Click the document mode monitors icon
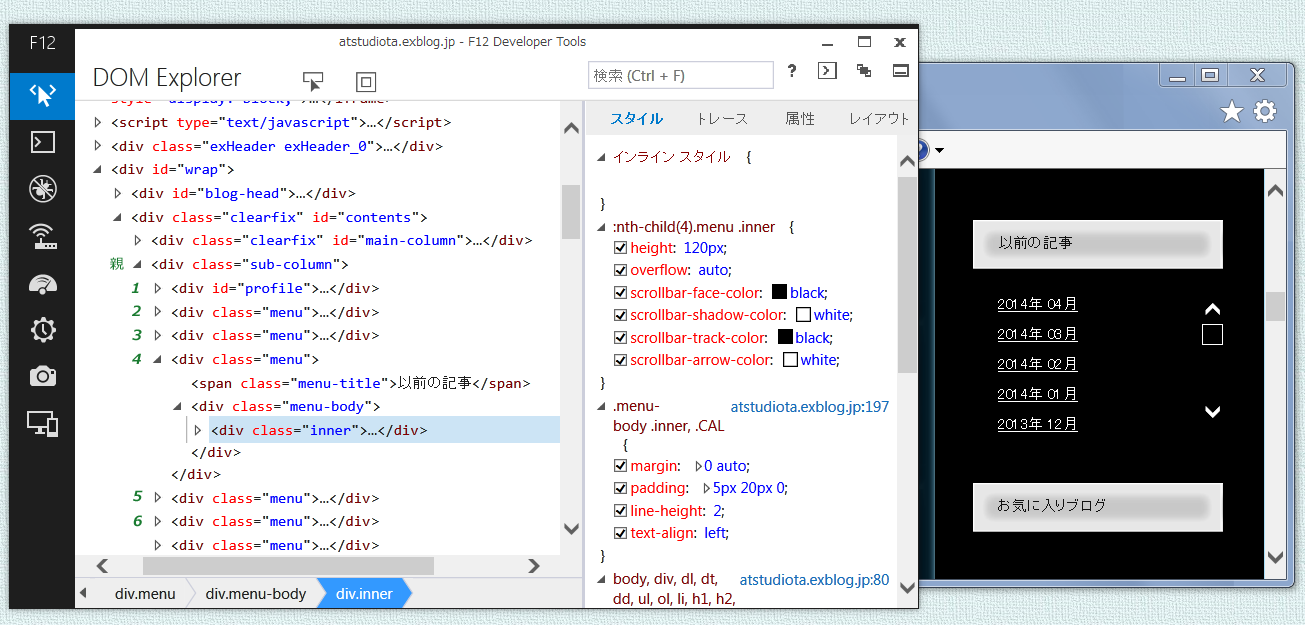 pyautogui.click(x=864, y=71)
